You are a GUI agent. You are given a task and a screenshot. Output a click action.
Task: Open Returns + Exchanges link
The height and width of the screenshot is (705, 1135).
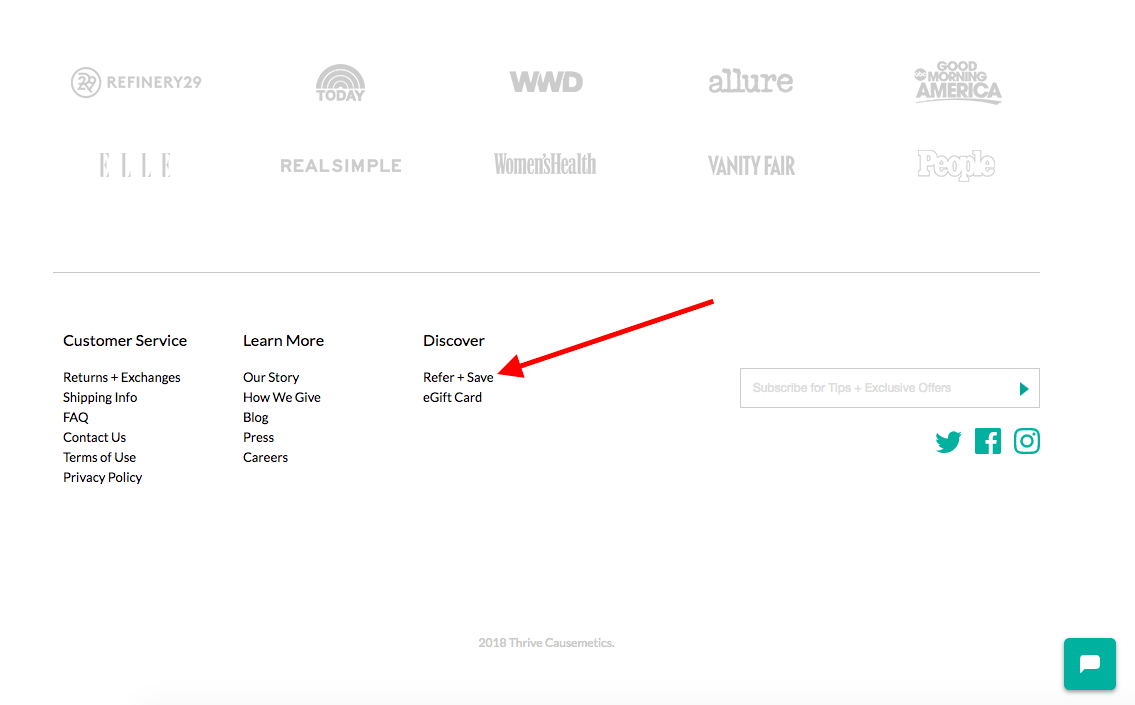(122, 377)
